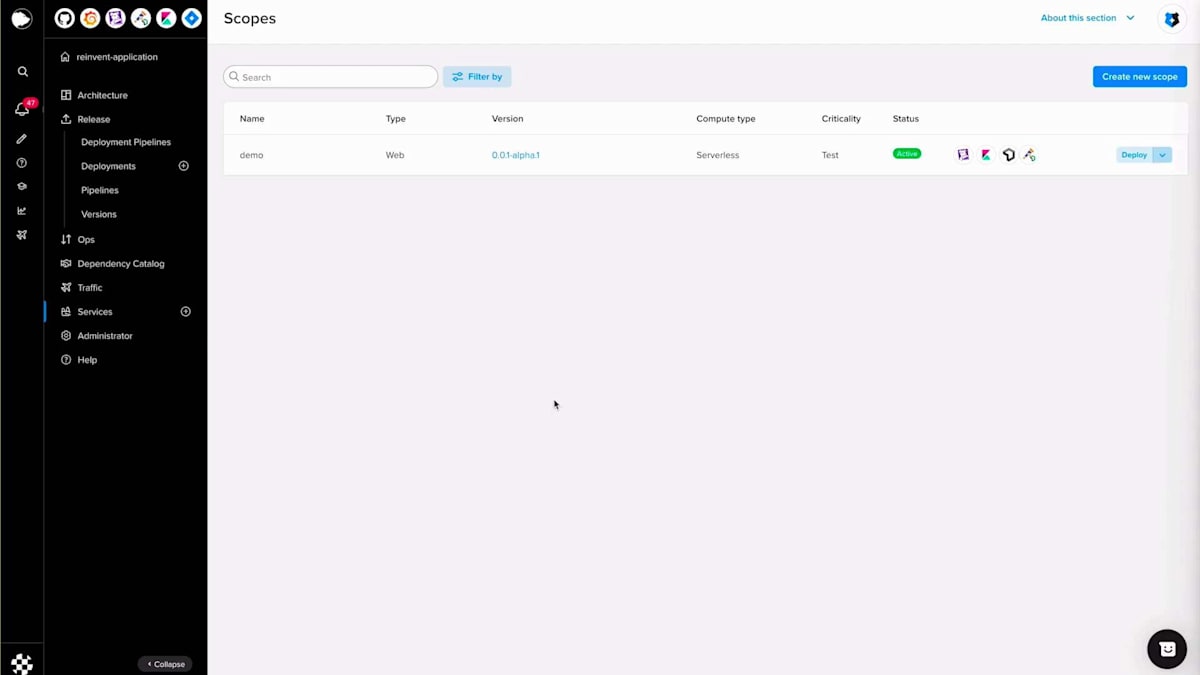Expand the About this section dropdown
The height and width of the screenshot is (675, 1200).
(1088, 18)
